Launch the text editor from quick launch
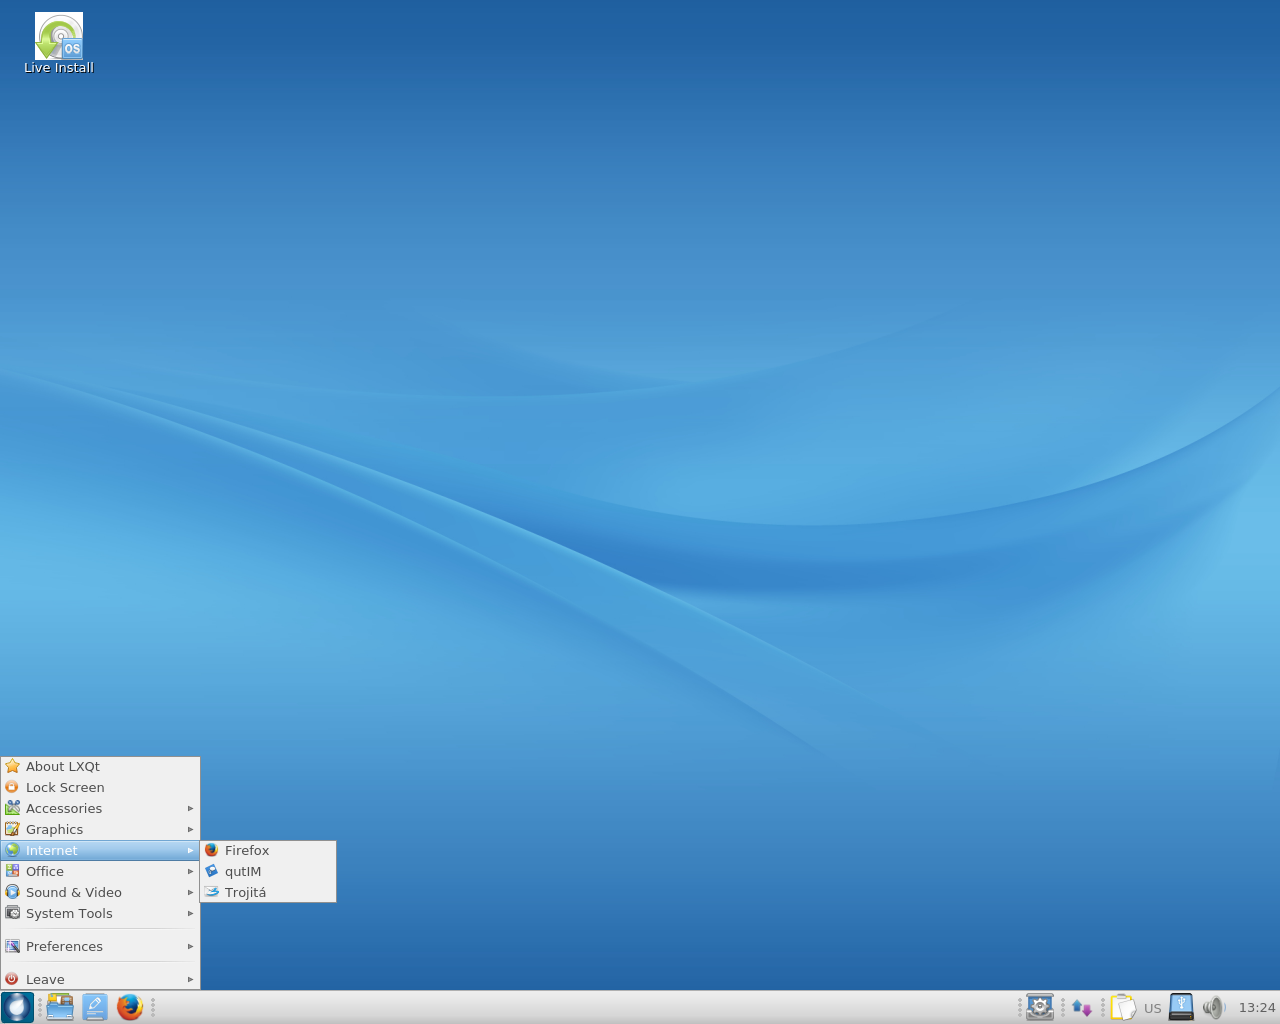 pos(95,1007)
